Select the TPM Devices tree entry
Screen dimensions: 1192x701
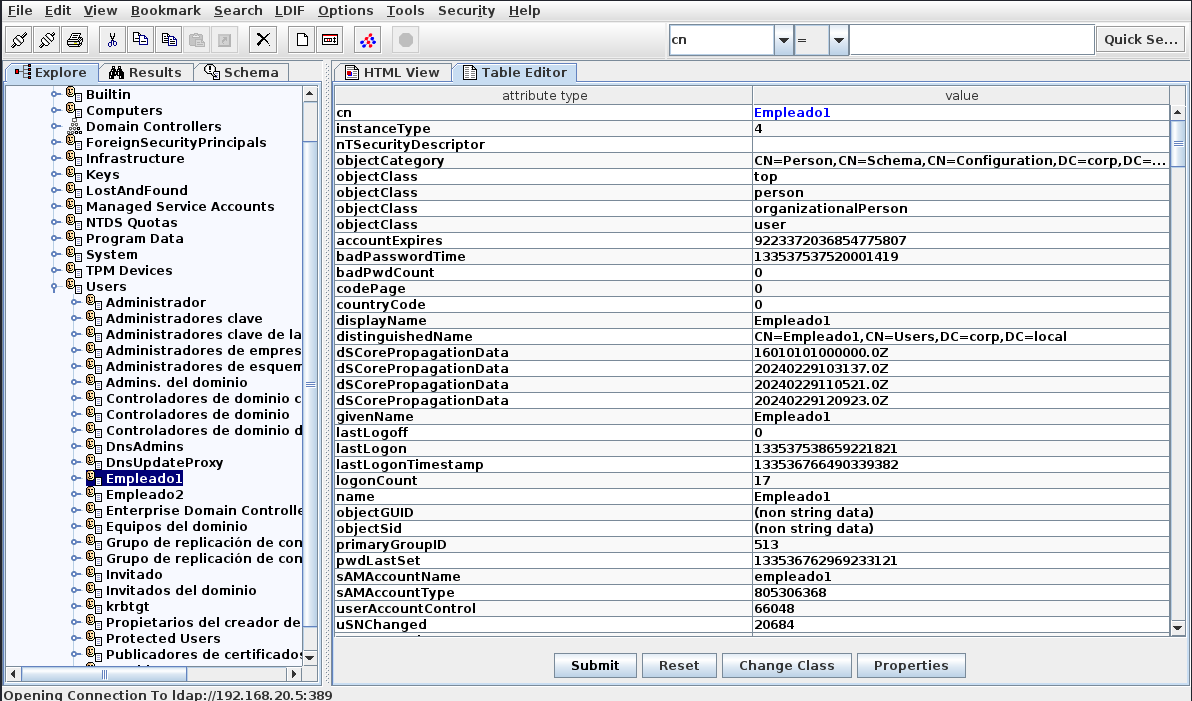[128, 271]
